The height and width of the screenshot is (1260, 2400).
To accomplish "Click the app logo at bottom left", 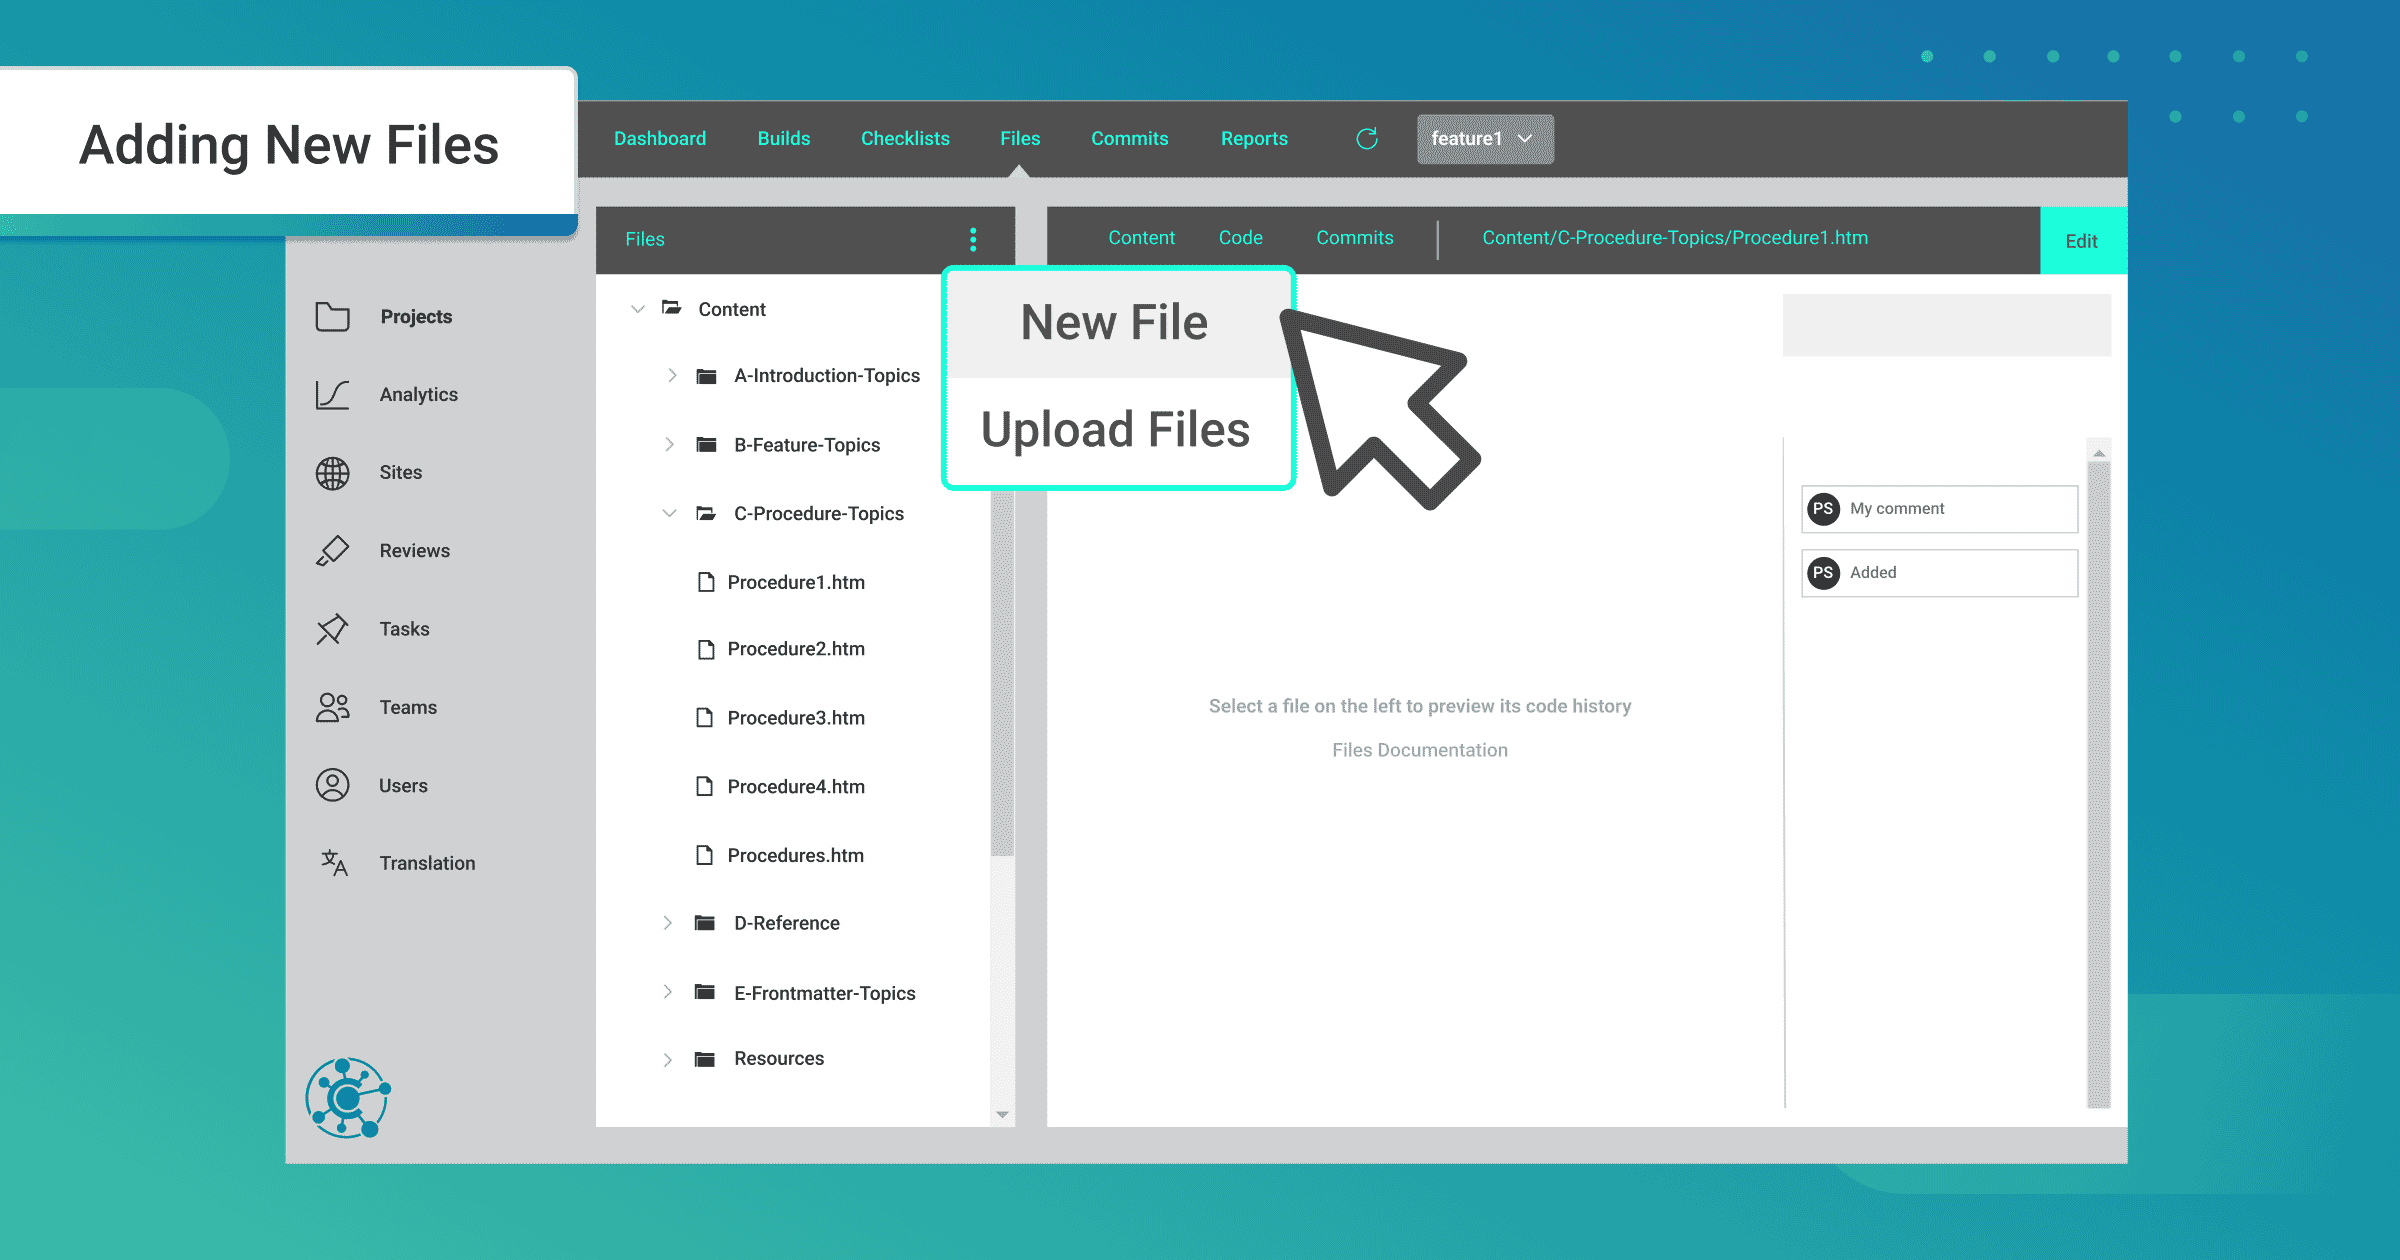I will [346, 1097].
